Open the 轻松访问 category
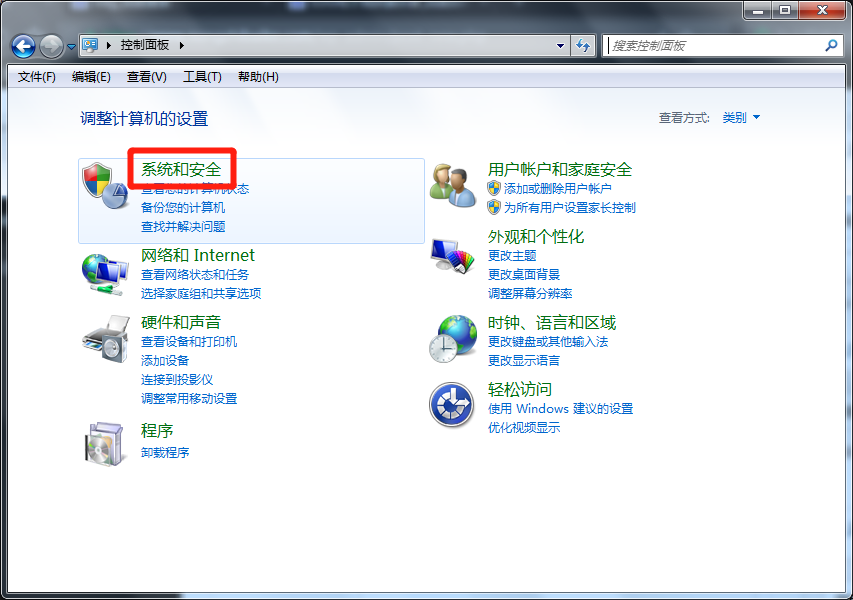This screenshot has height=600, width=853. pos(520,389)
